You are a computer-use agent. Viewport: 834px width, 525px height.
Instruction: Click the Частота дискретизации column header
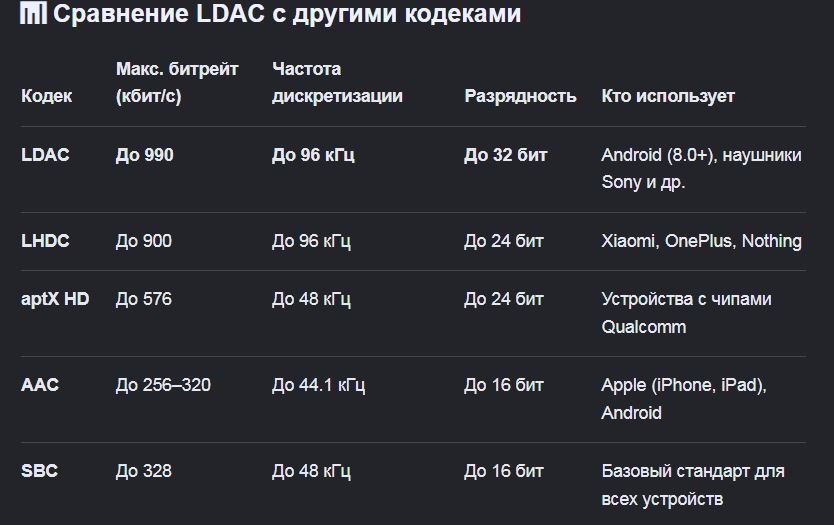pyautogui.click(x=337, y=82)
